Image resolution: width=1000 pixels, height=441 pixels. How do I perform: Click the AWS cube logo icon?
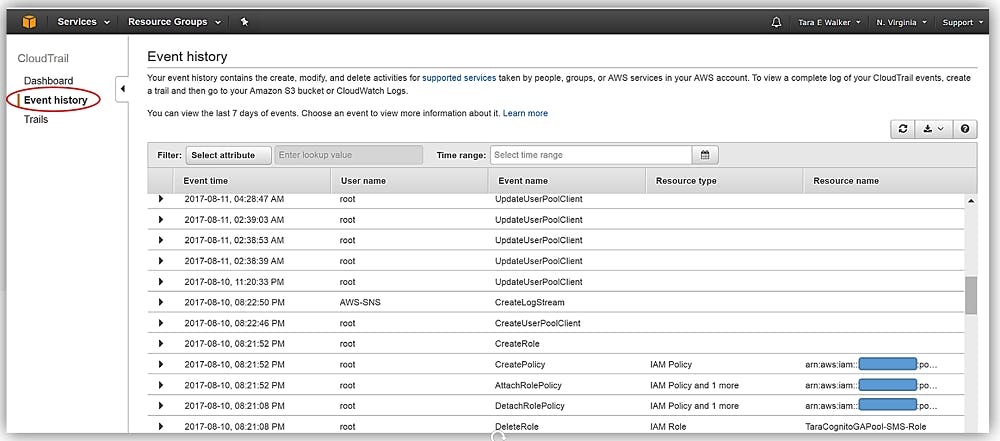(29, 21)
